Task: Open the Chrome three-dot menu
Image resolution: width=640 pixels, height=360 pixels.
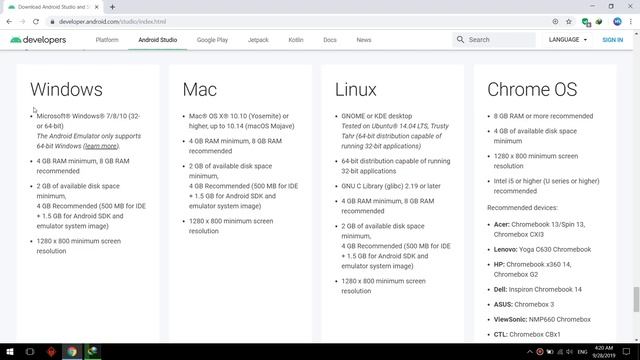Action: [x=631, y=22]
